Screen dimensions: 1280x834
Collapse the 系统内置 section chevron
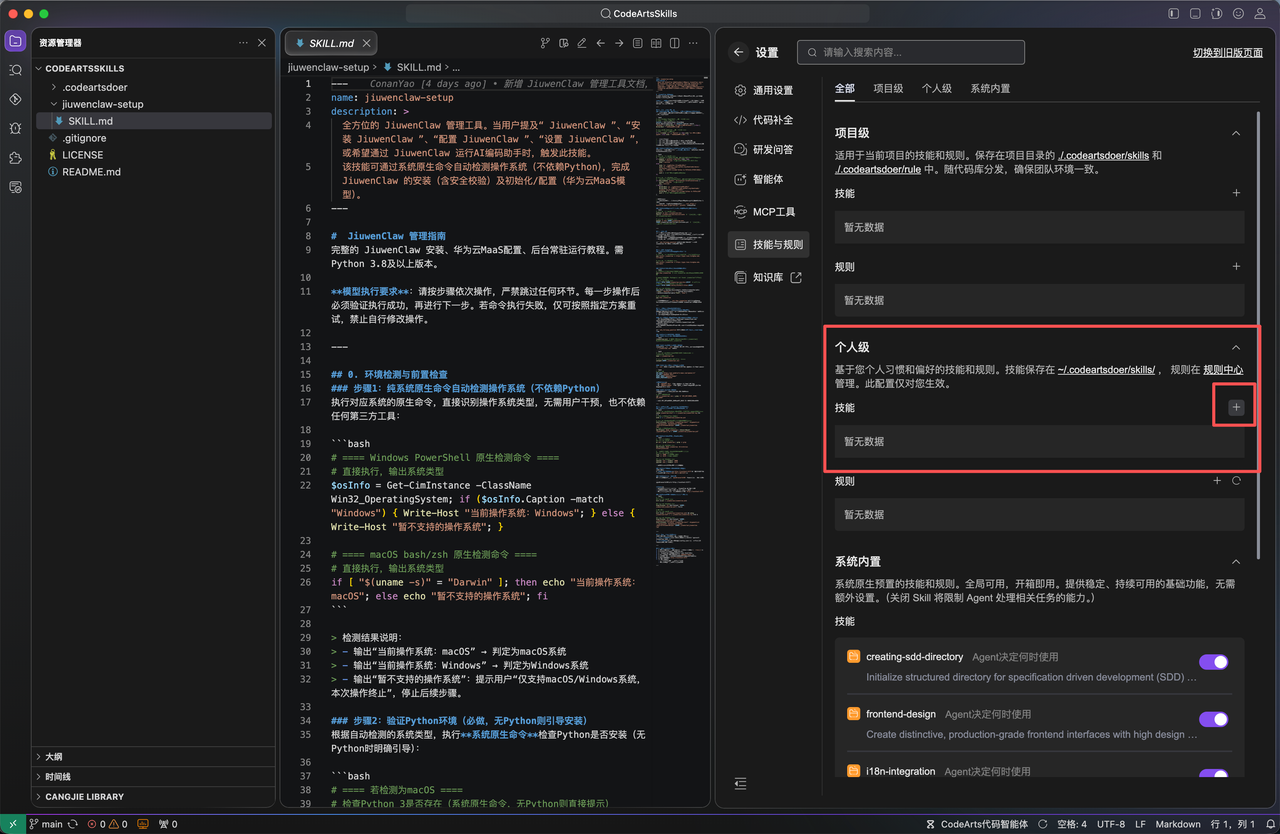1236,562
